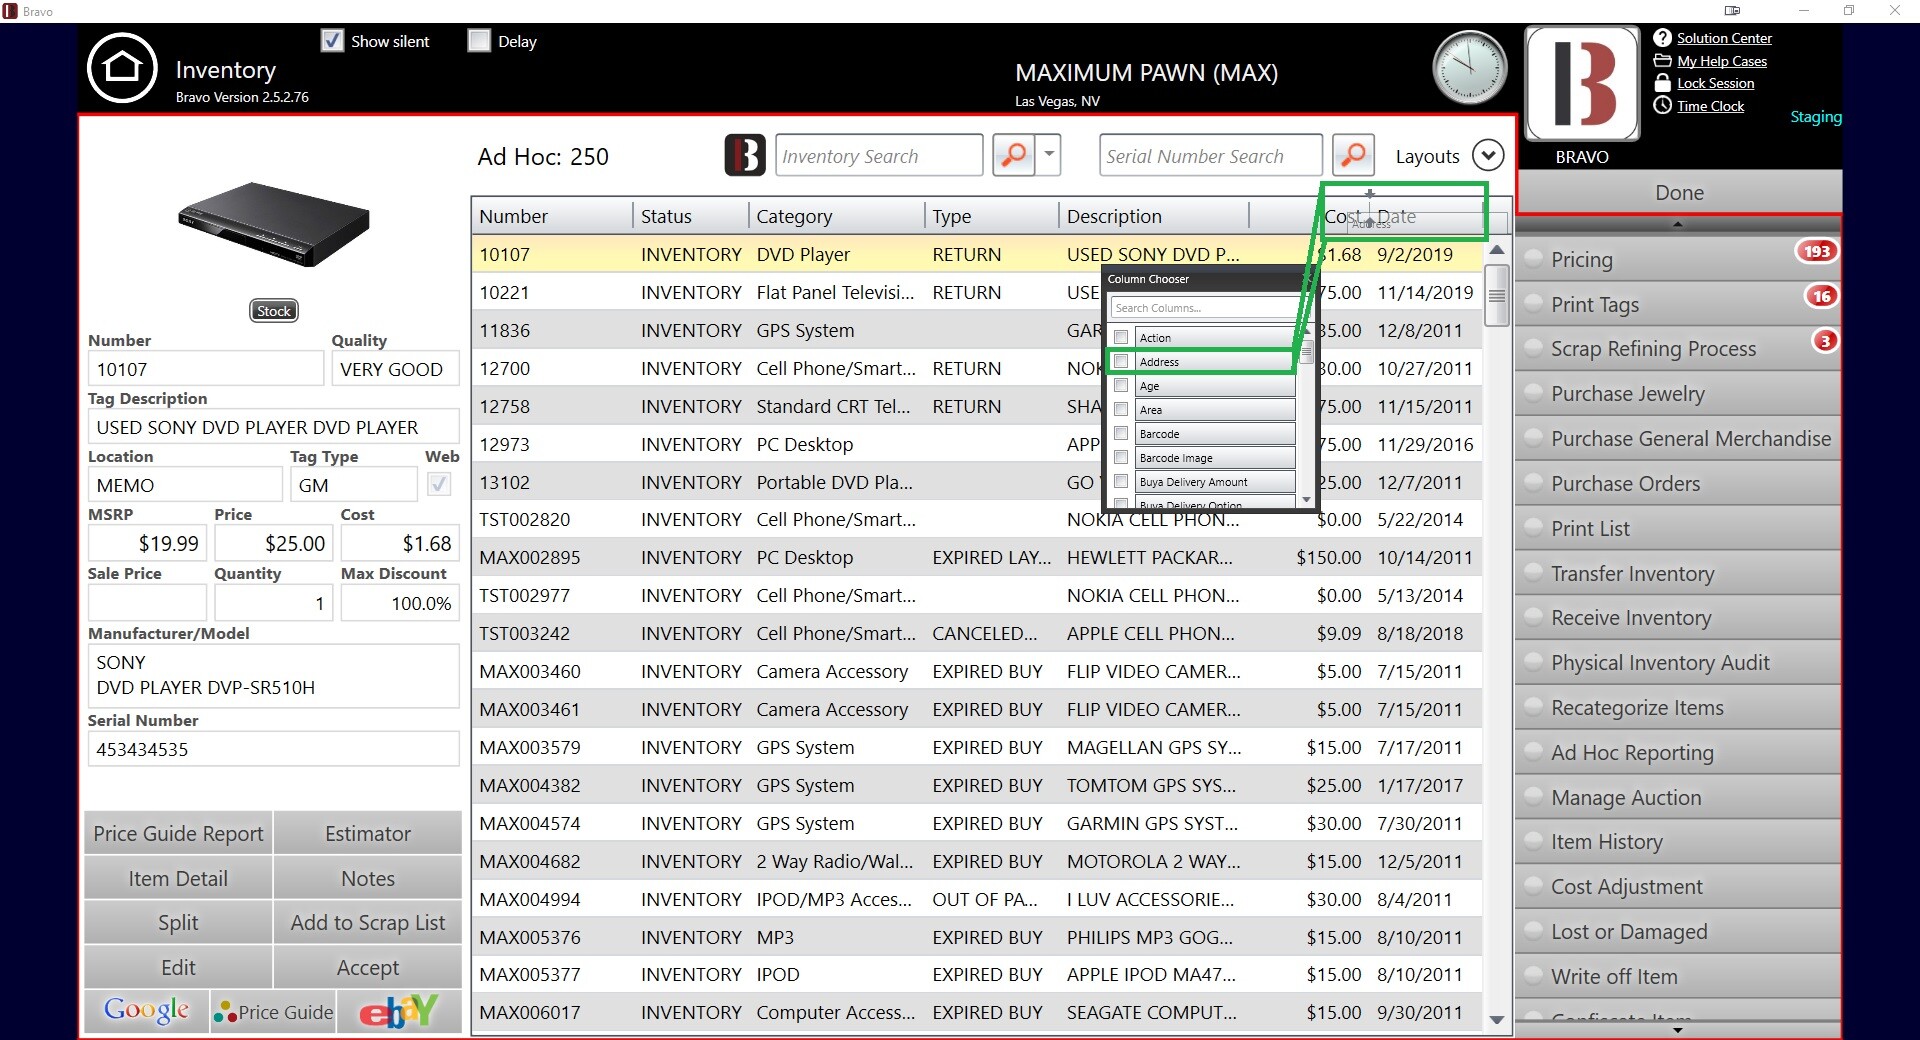Open the Price Guide Report button

(x=178, y=833)
